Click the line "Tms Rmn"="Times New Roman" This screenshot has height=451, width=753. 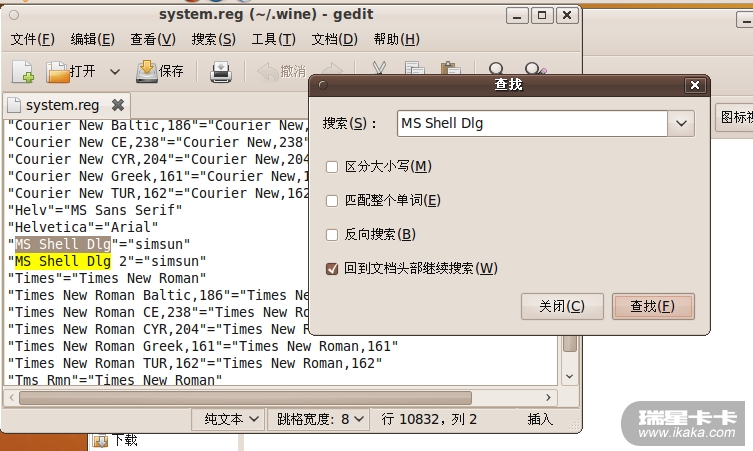[115, 380]
